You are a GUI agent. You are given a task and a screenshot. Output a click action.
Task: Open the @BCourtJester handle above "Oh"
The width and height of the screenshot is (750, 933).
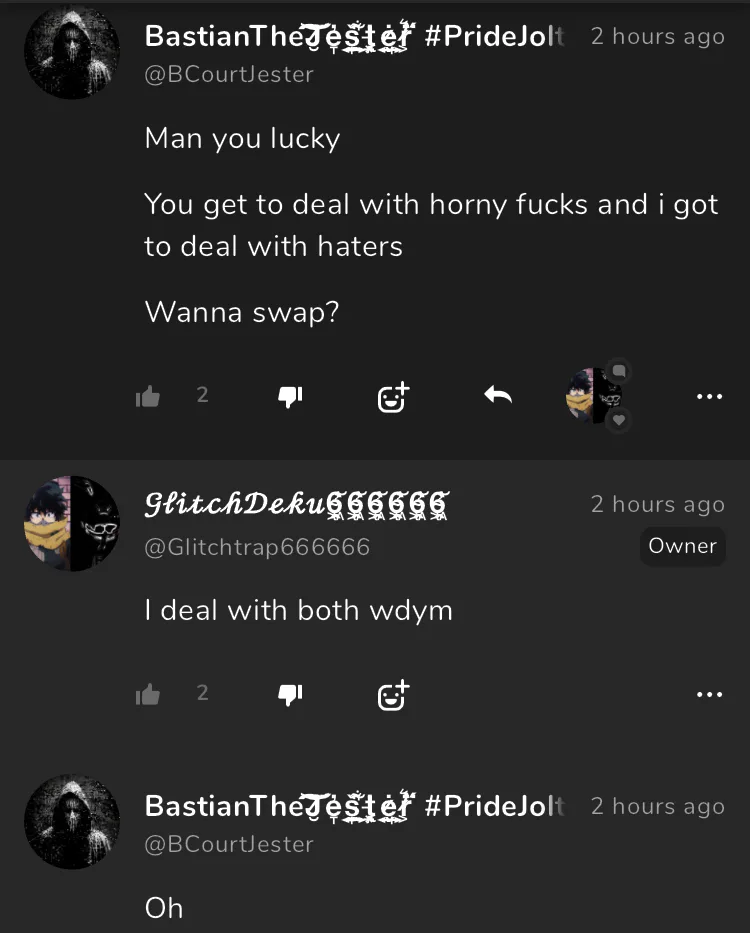[229, 844]
